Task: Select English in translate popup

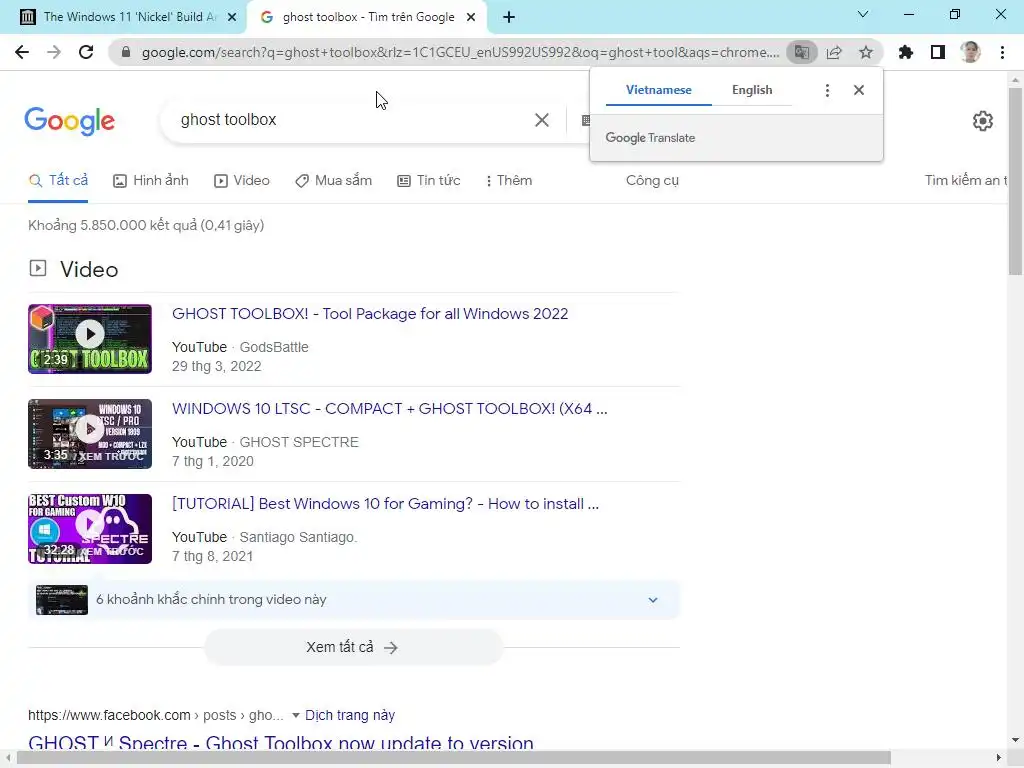Action: pos(752,90)
